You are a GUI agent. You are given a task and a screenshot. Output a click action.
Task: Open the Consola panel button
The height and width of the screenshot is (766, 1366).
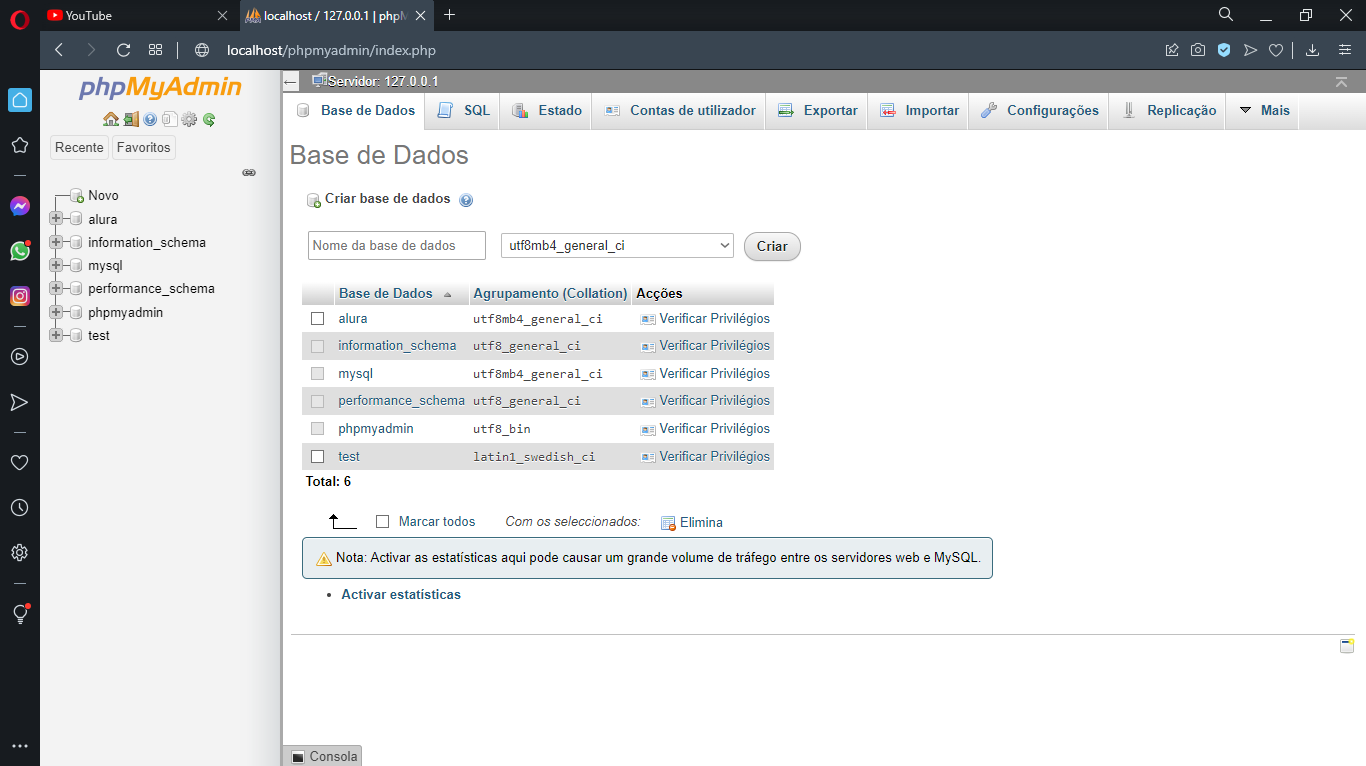pyautogui.click(x=323, y=757)
